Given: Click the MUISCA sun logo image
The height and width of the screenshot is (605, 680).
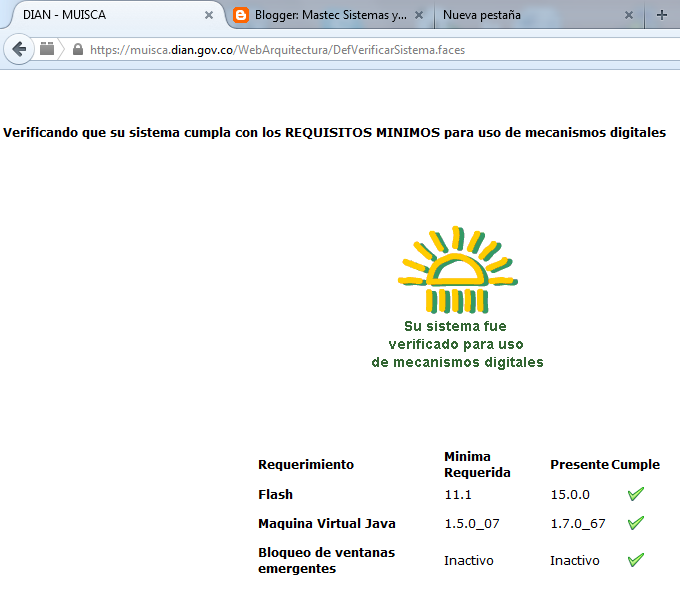Looking at the screenshot, I should click(x=458, y=270).
